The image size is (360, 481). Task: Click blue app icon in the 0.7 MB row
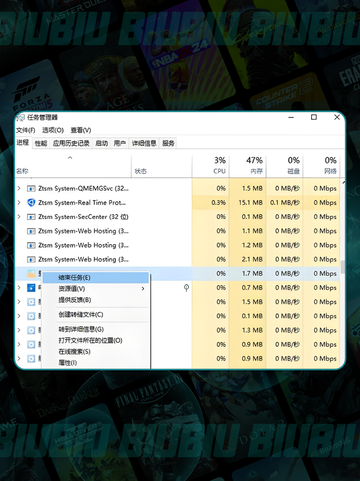[x=31, y=288]
